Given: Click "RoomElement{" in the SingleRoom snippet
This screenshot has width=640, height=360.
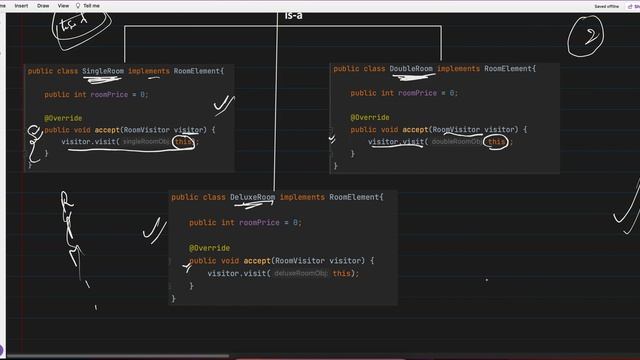Looking at the screenshot, I should (x=199, y=71).
